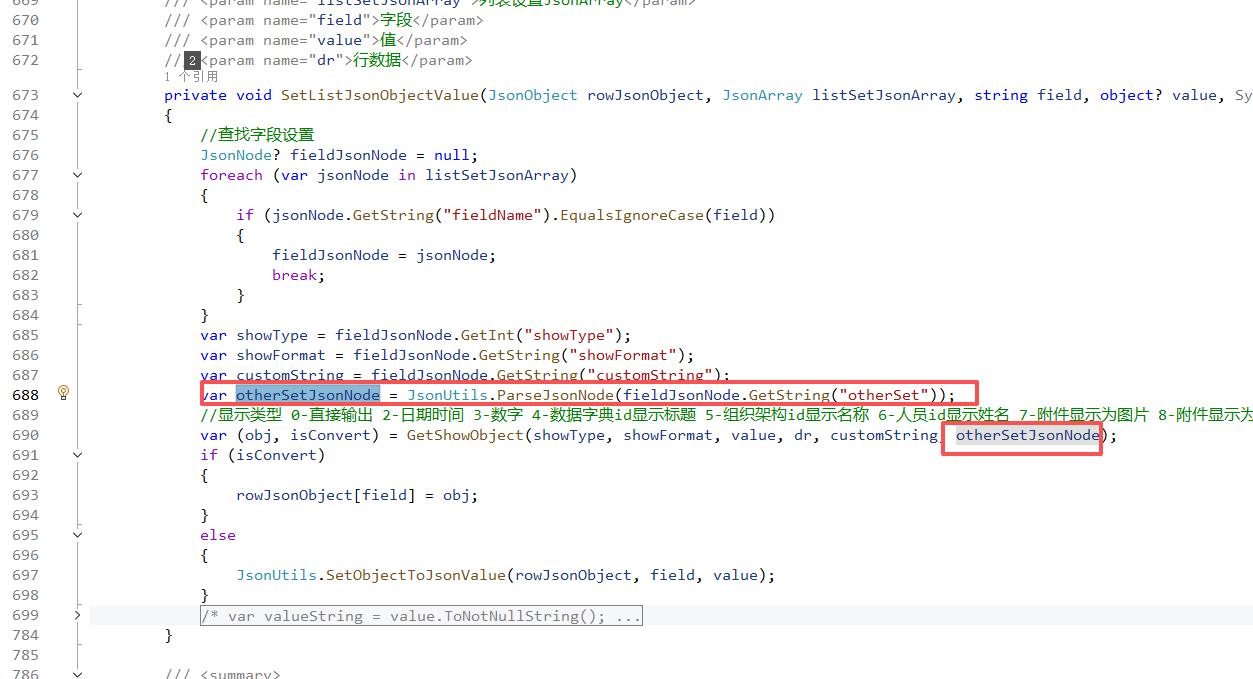Click the SetObjectToJsonValue method call
Viewport: 1253px width, 679px height.
pyautogui.click(x=420, y=575)
